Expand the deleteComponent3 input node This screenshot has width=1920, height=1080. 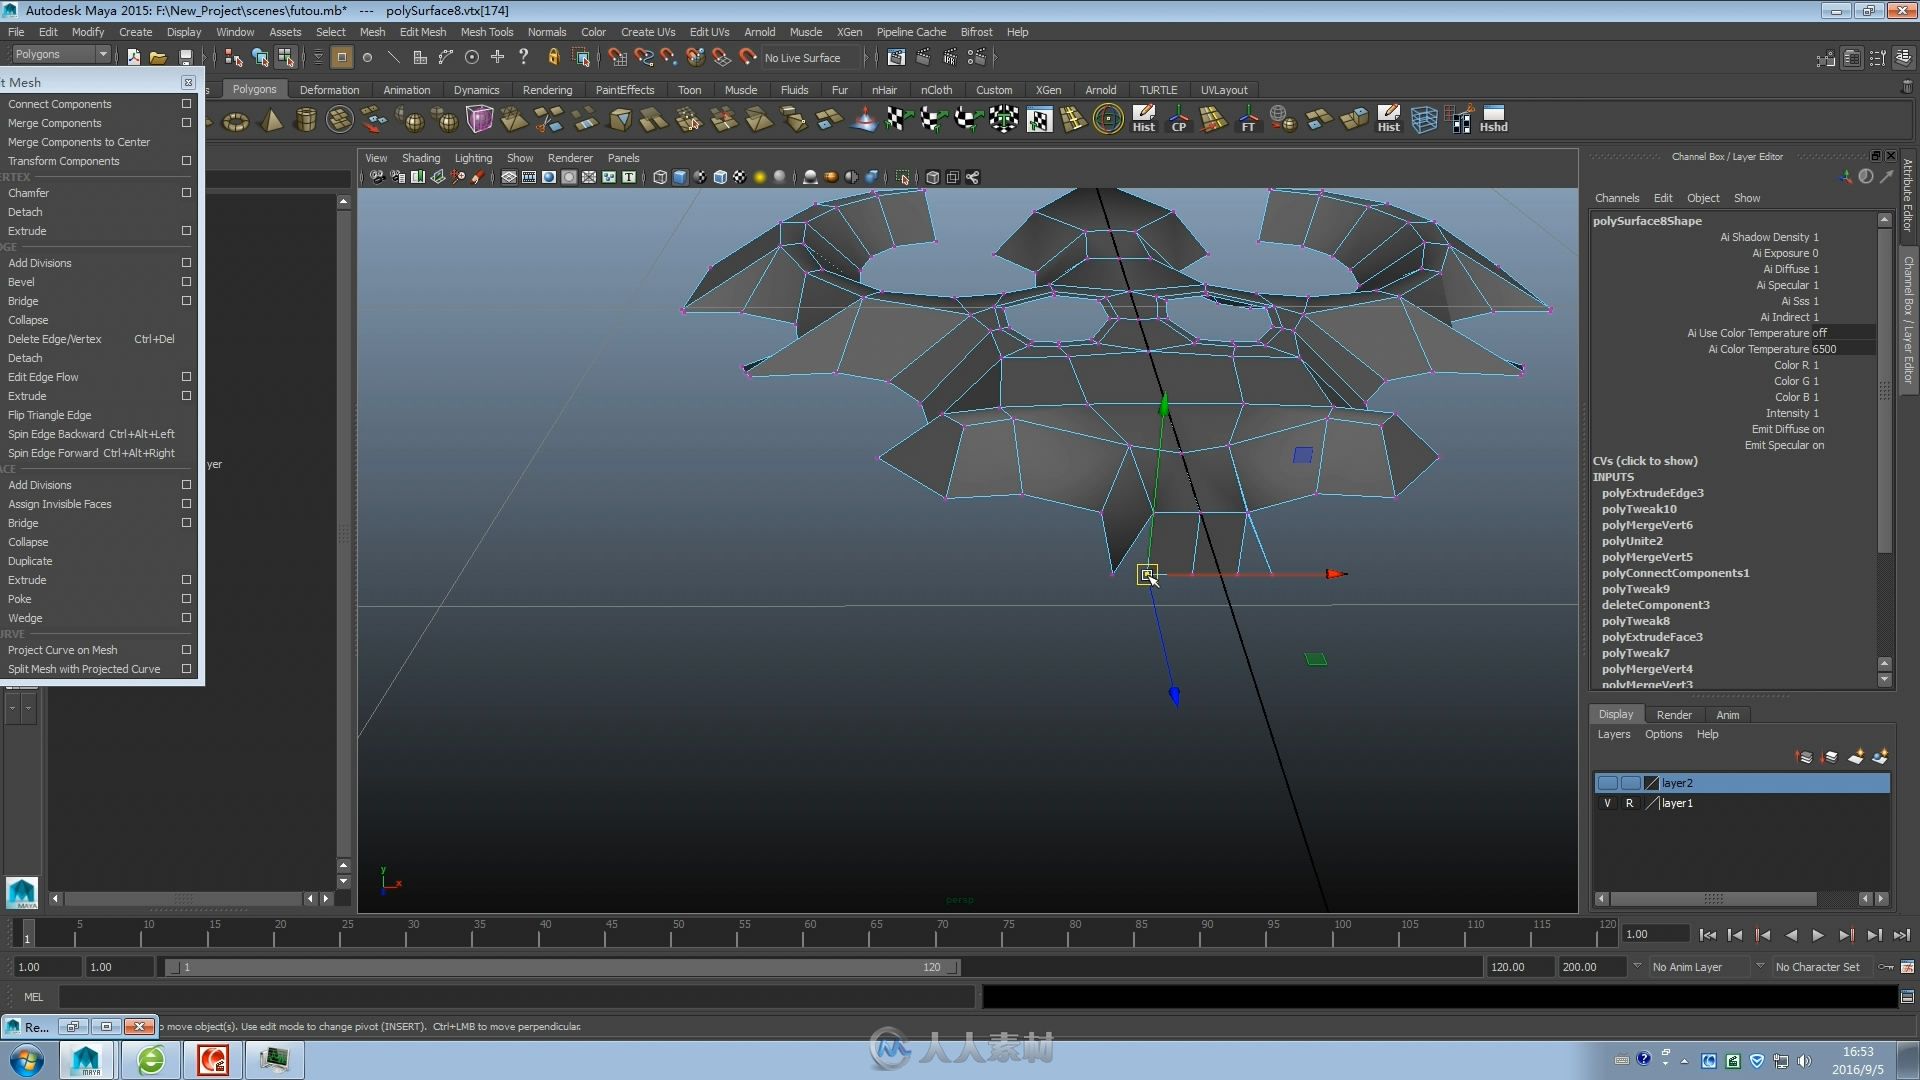1656,605
